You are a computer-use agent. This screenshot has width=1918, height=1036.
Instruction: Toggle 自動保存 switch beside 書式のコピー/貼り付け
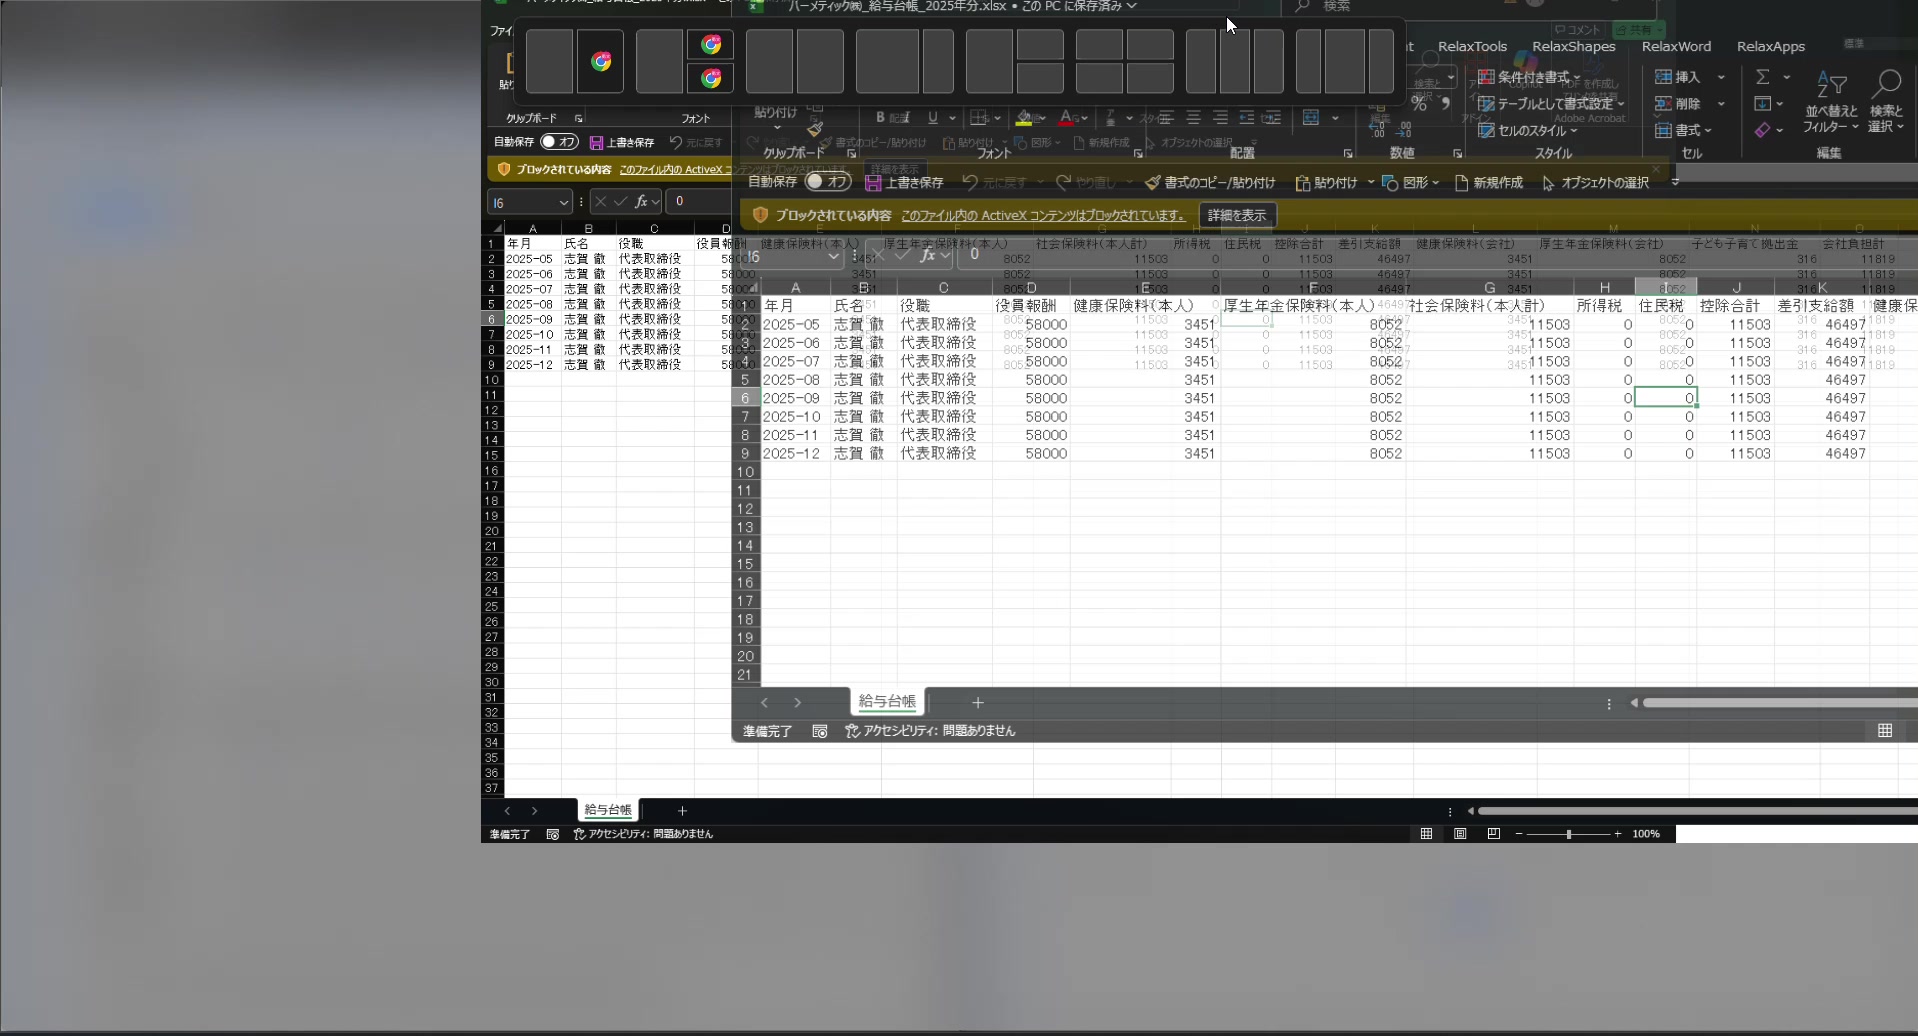[x=828, y=182]
